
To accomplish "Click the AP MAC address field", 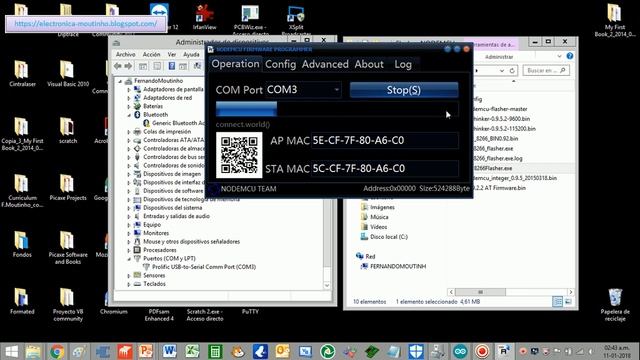I will coord(384,140).
